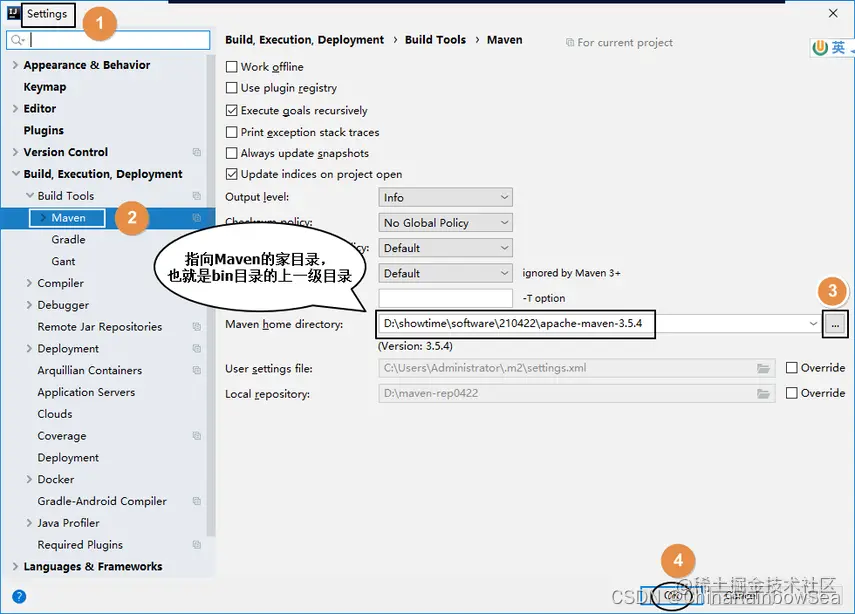The width and height of the screenshot is (855, 614).
Task: Check Override for User settings file
Action: tap(792, 368)
